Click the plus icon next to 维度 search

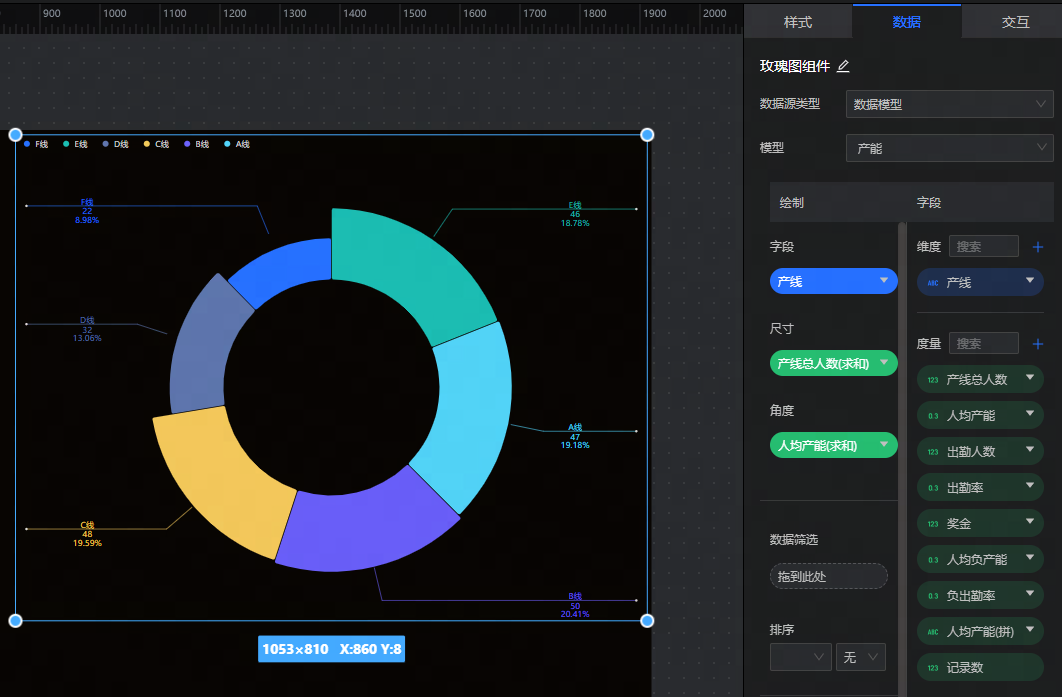click(1038, 246)
